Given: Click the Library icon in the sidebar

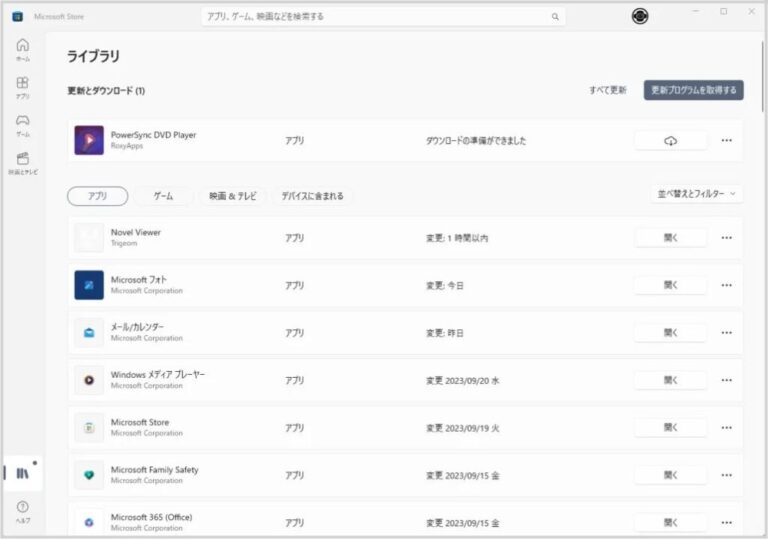Looking at the screenshot, I should tap(22, 472).
